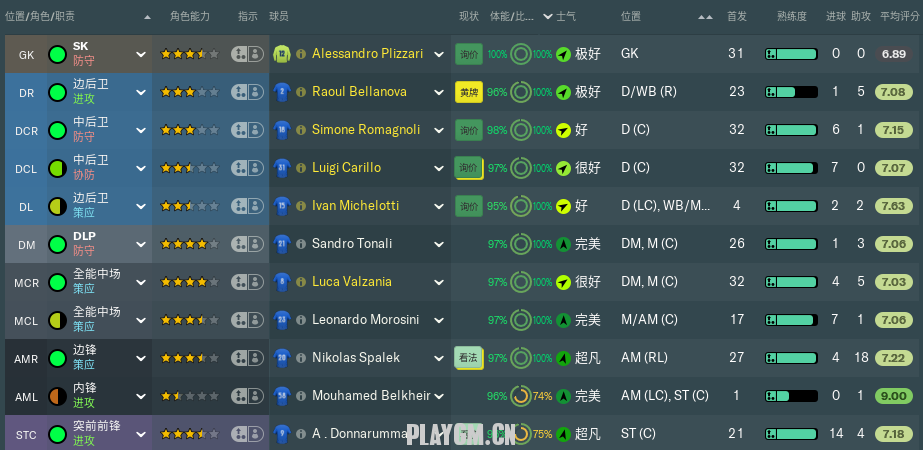This screenshot has width=923, height=450.
Task: Click Mouhamed Belkheir's match sharpness circle
Action: (520, 396)
